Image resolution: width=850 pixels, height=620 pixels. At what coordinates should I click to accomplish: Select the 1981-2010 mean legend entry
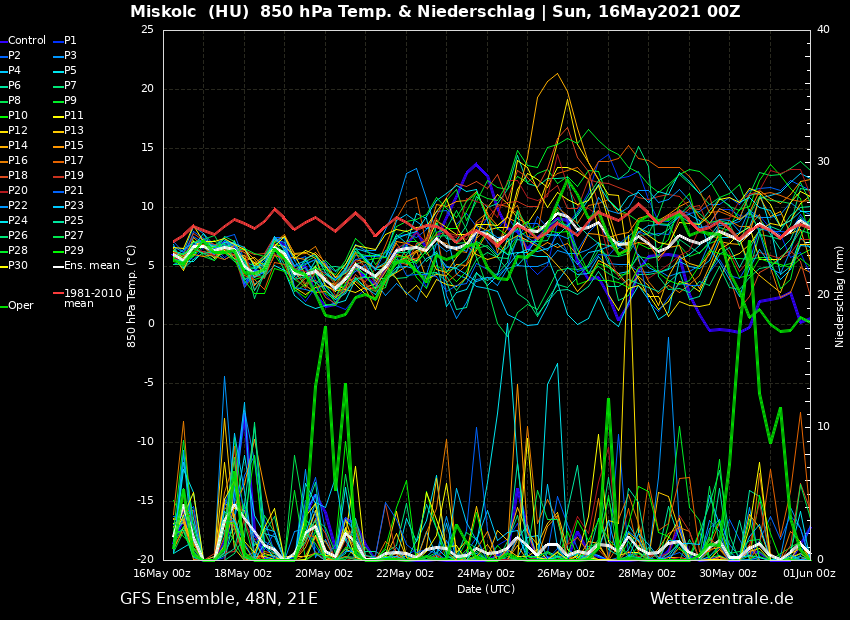point(92,298)
